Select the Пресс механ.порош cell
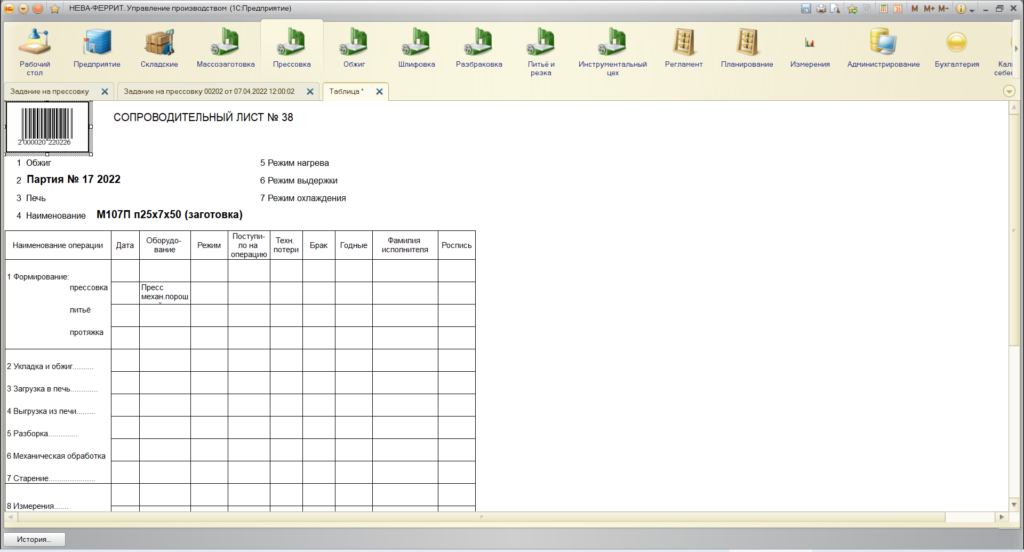This screenshot has height=552, width=1024. tap(165, 292)
